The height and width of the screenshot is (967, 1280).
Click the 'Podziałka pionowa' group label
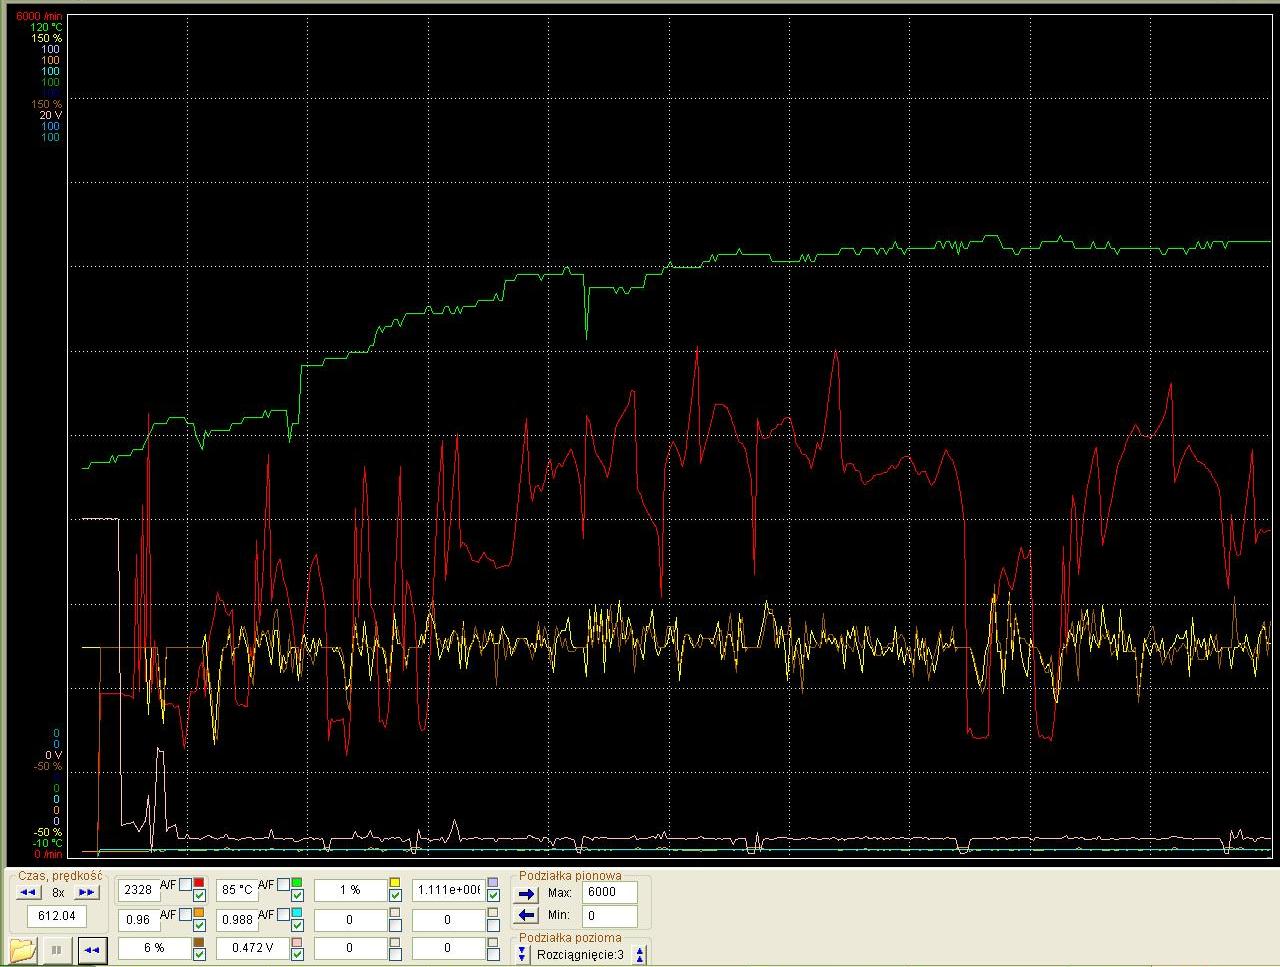click(x=570, y=876)
